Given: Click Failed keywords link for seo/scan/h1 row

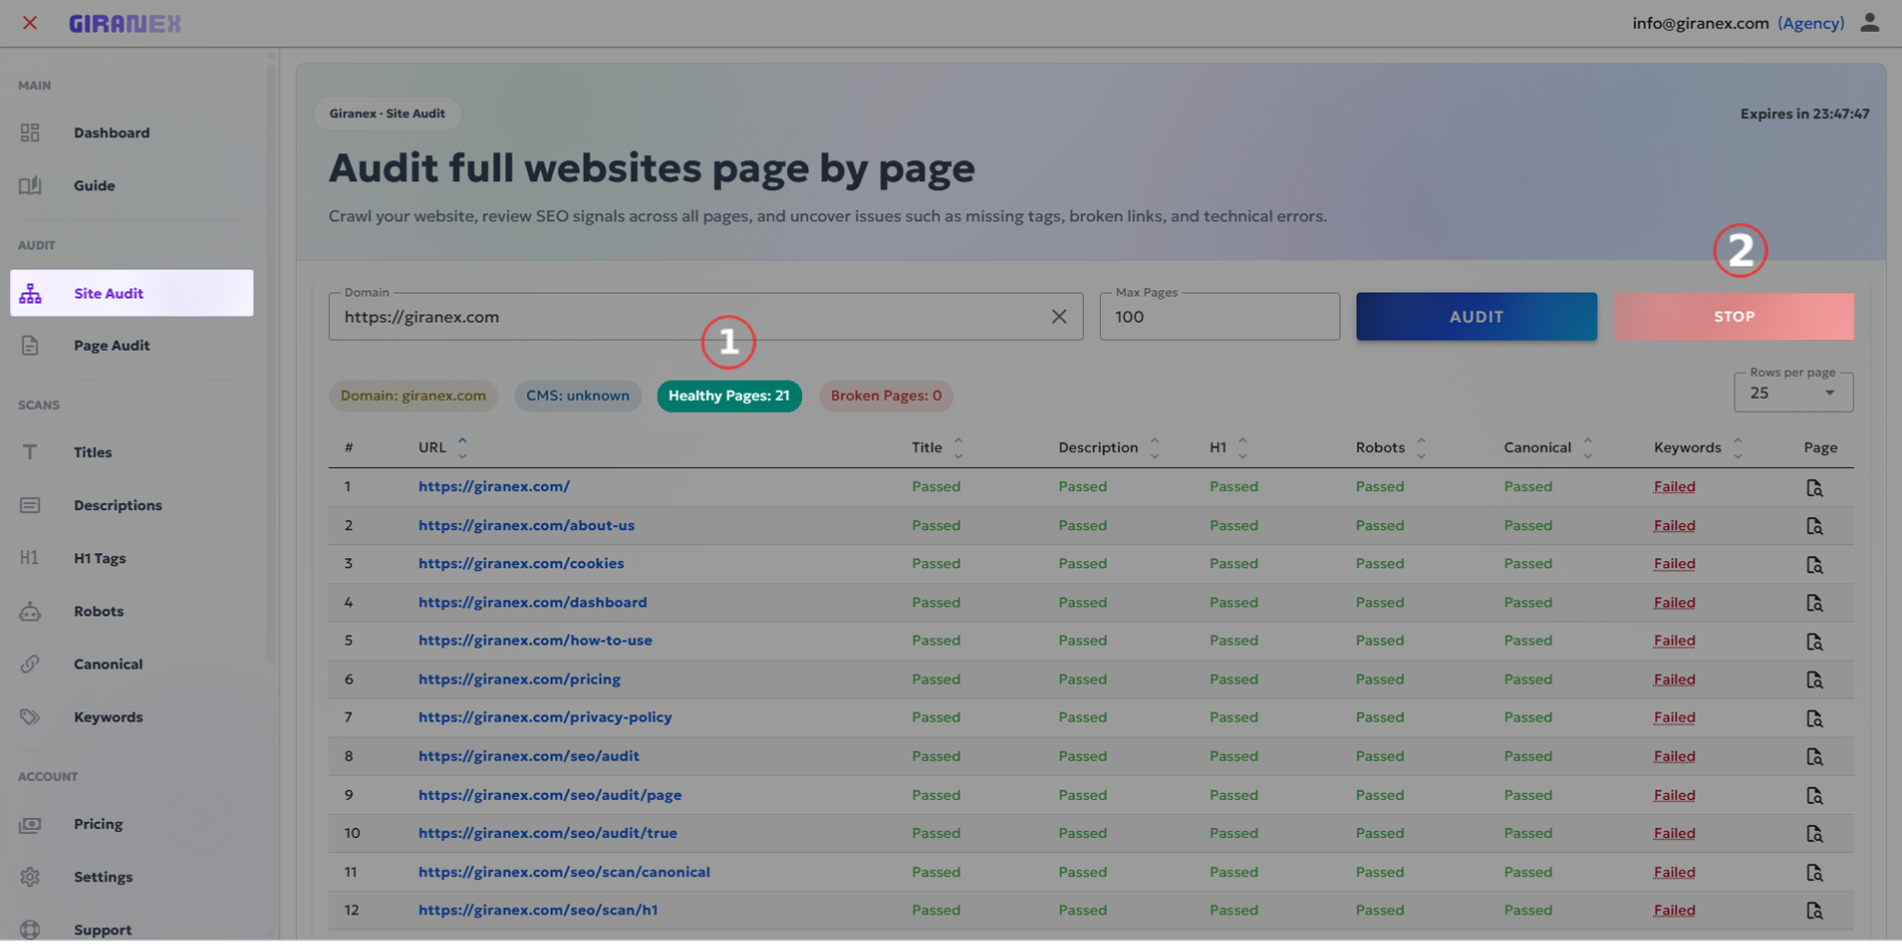Looking at the screenshot, I should tap(1674, 911).
